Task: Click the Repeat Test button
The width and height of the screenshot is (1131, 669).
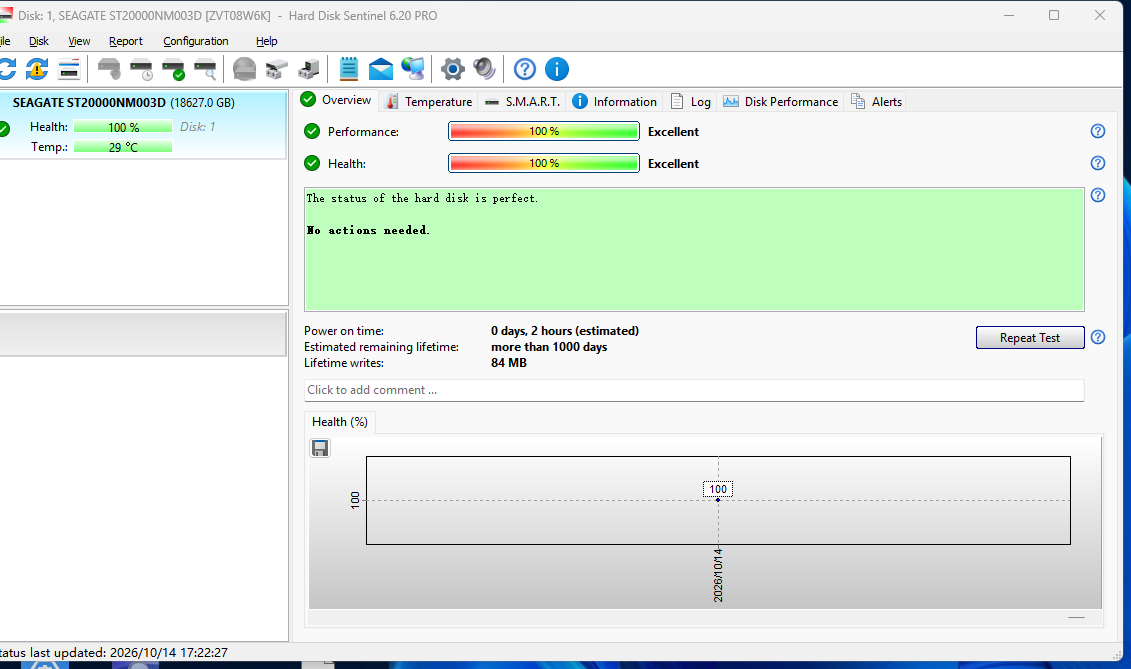Action: click(x=1030, y=338)
